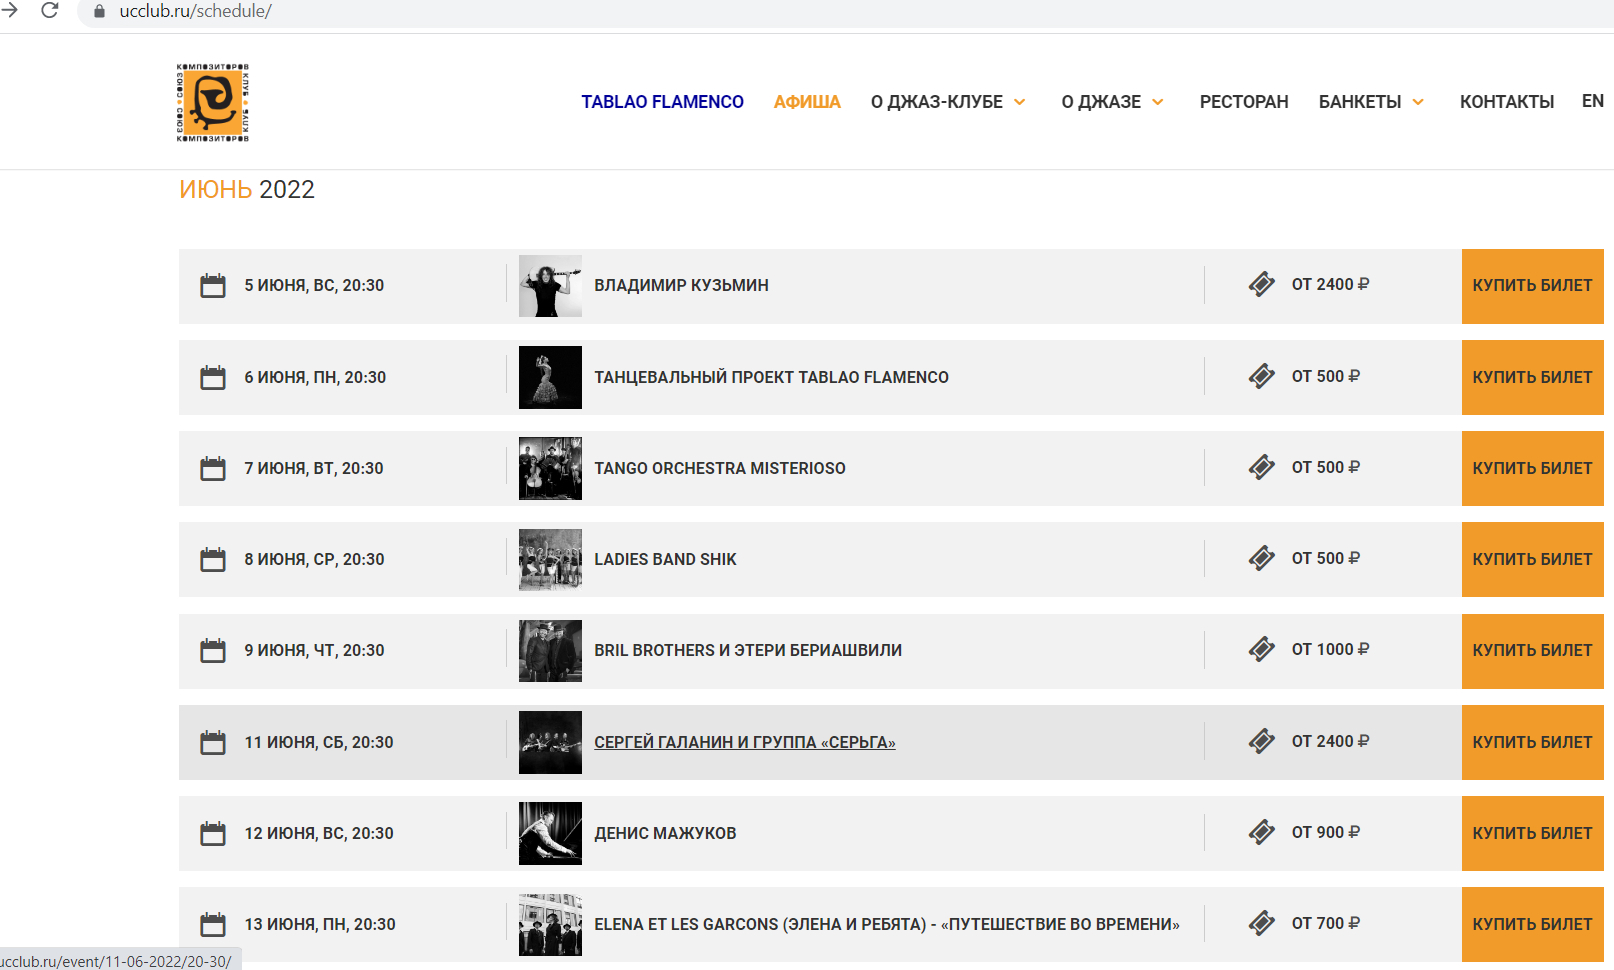This screenshot has width=1614, height=970.
Task: Open the ДЕНИС МАЖУКОВ event link
Action: 665,833
